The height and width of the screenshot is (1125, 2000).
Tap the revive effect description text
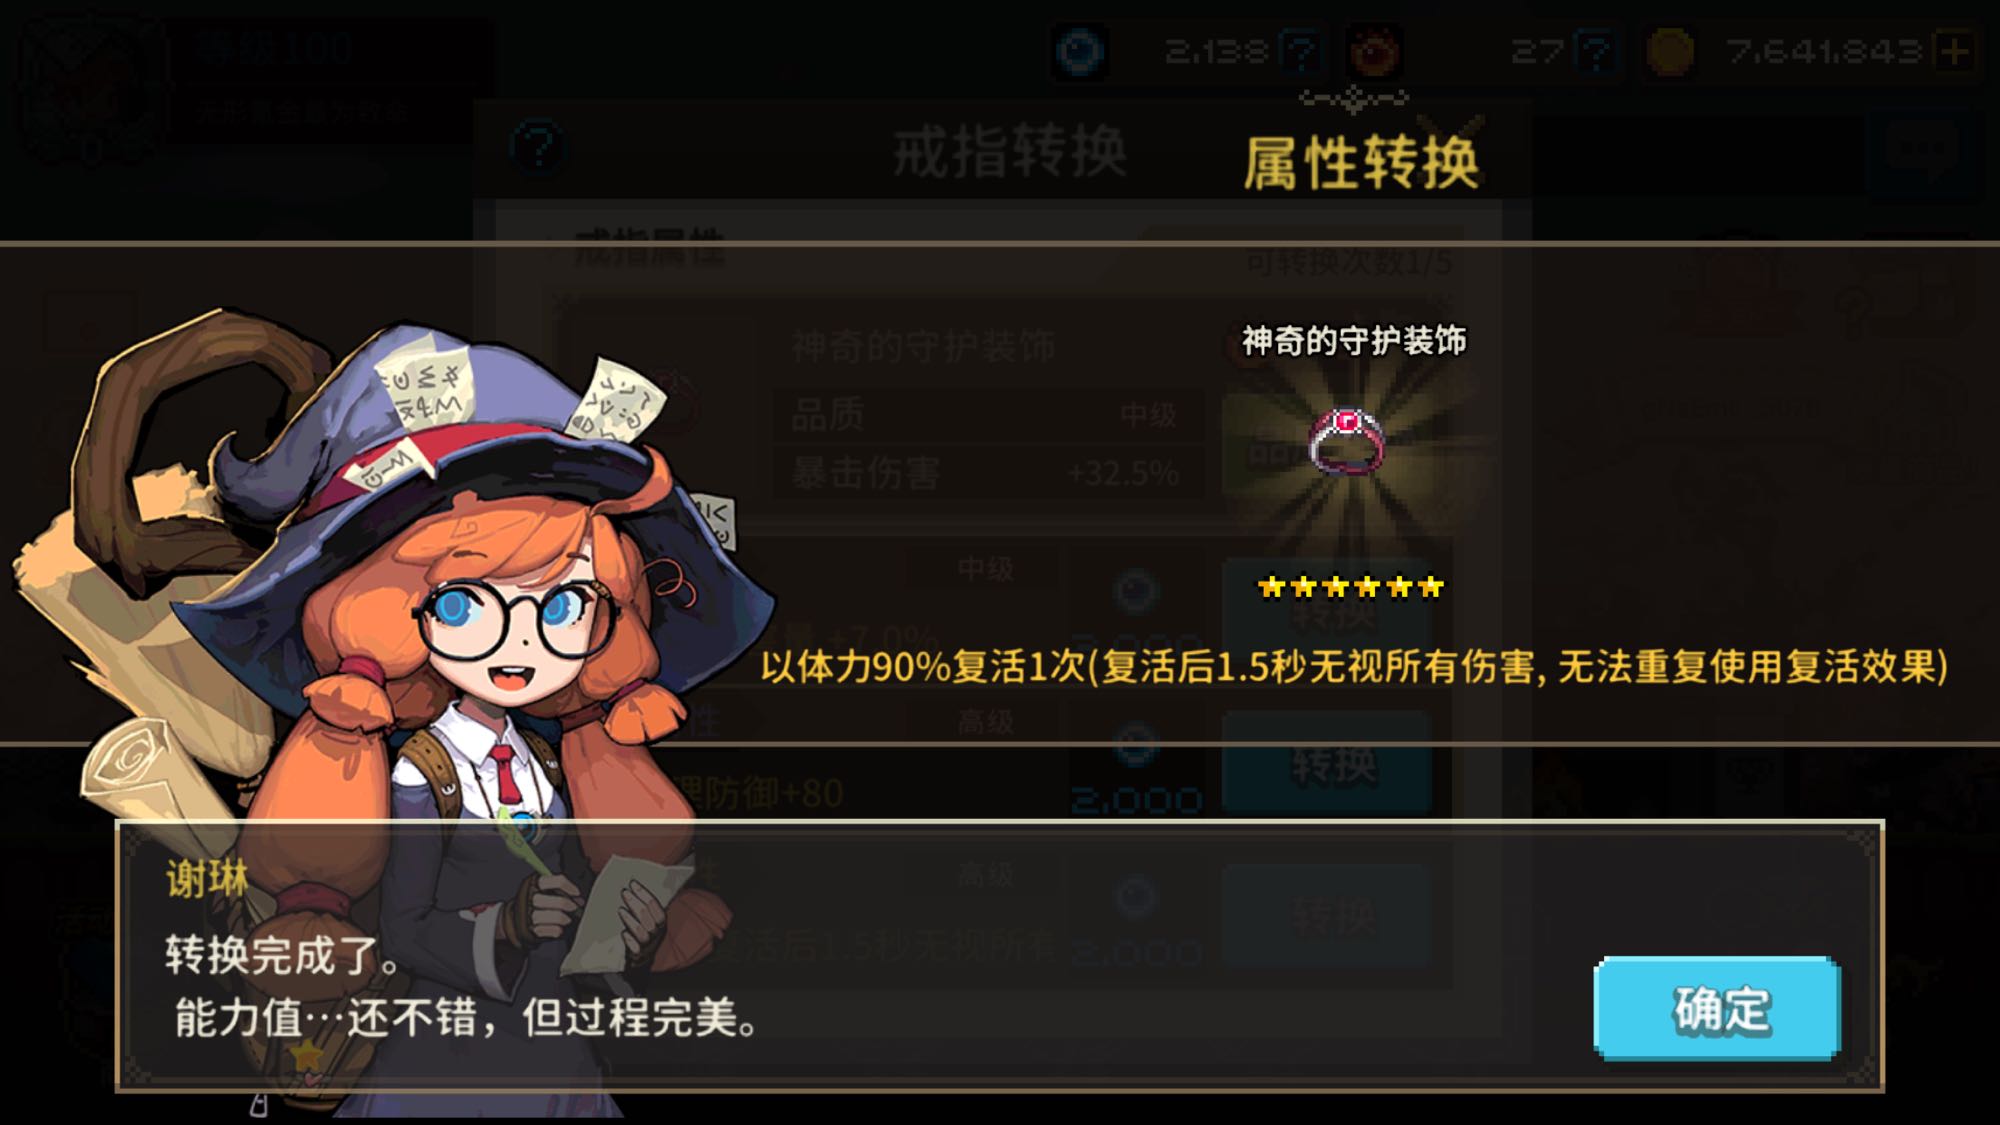tap(1354, 666)
